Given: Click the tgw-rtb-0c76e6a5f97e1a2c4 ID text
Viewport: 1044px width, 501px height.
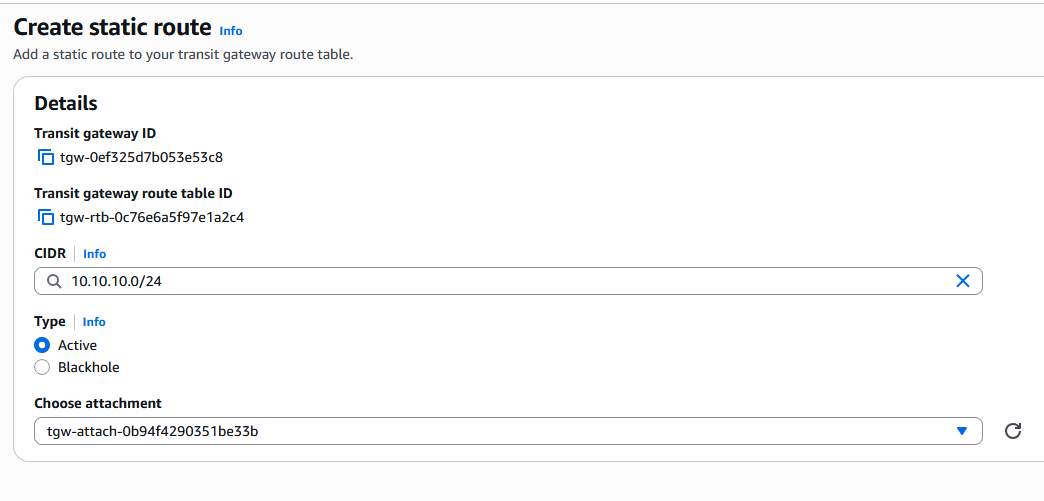Looking at the screenshot, I should click(x=152, y=217).
